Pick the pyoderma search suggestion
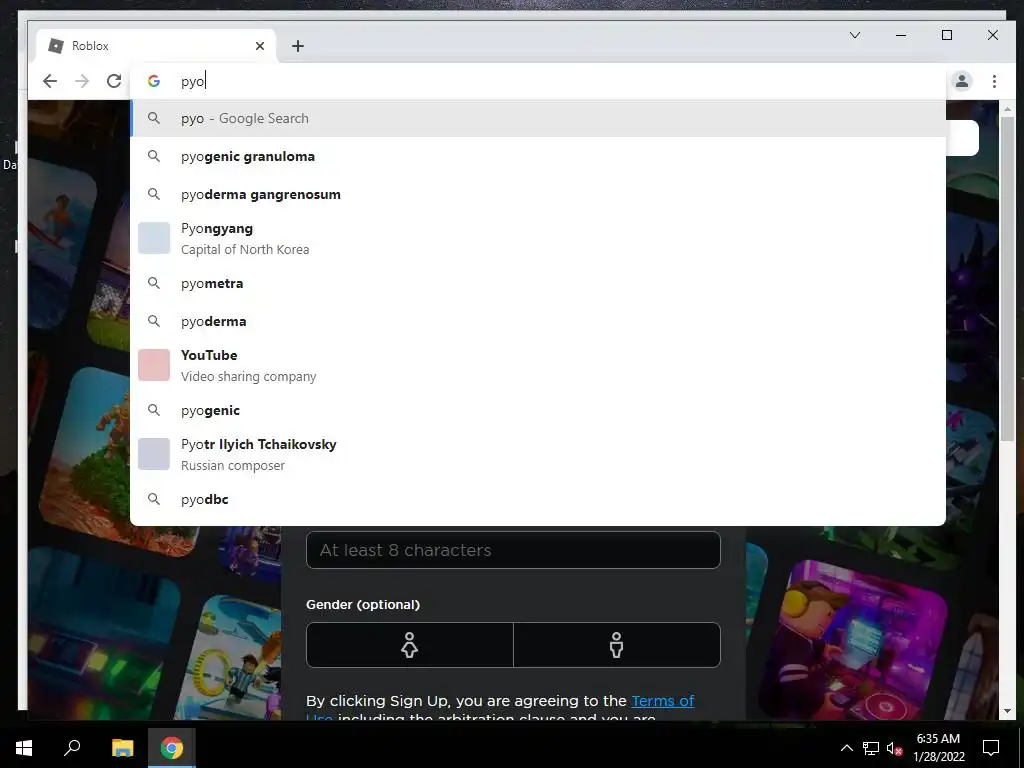Screen dimensions: 1024x768 538,321
